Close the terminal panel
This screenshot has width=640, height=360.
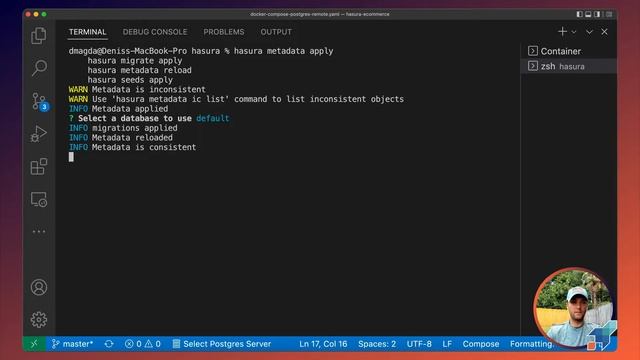point(604,32)
